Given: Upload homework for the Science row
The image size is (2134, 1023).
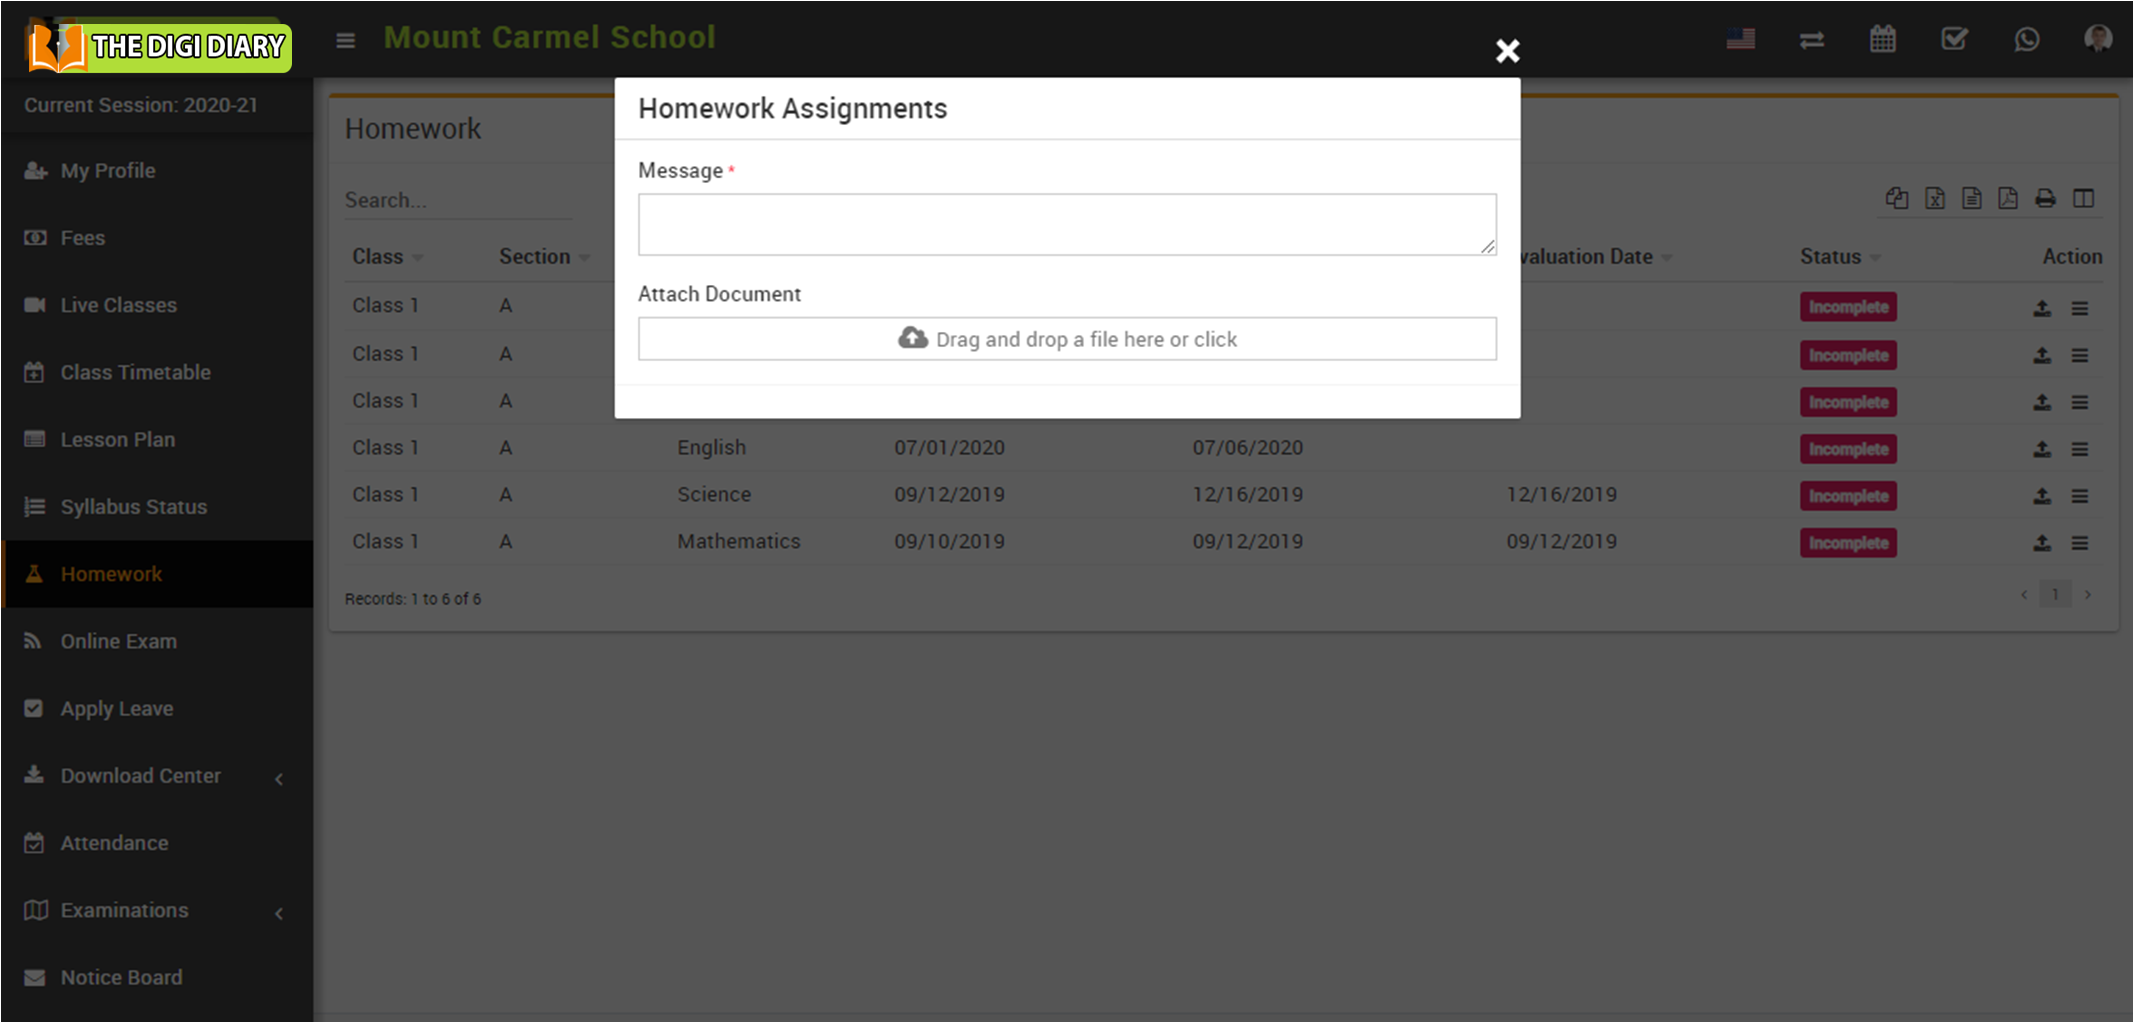Looking at the screenshot, I should pos(2041,496).
